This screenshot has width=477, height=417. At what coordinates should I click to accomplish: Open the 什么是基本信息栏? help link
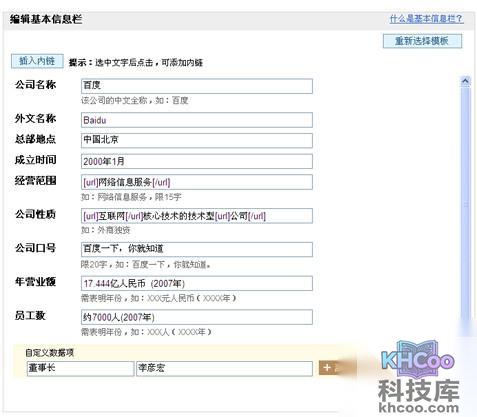[x=426, y=19]
